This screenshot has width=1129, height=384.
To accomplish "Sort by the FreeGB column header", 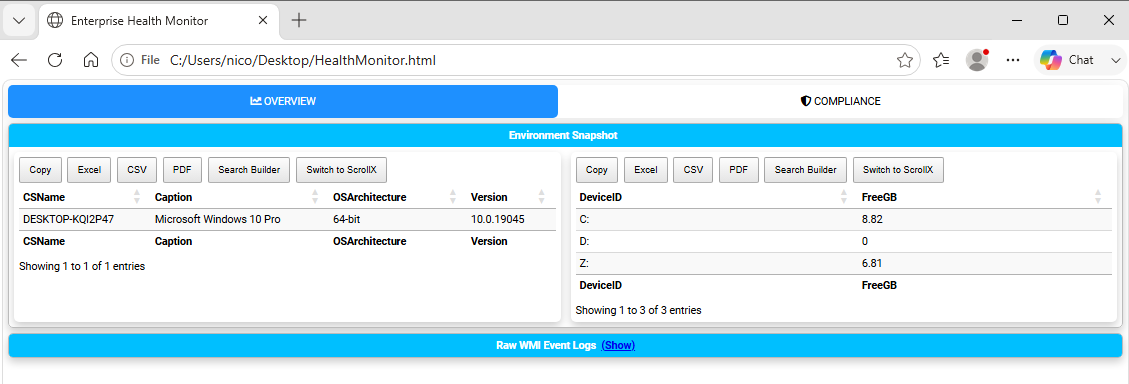I will coord(984,197).
